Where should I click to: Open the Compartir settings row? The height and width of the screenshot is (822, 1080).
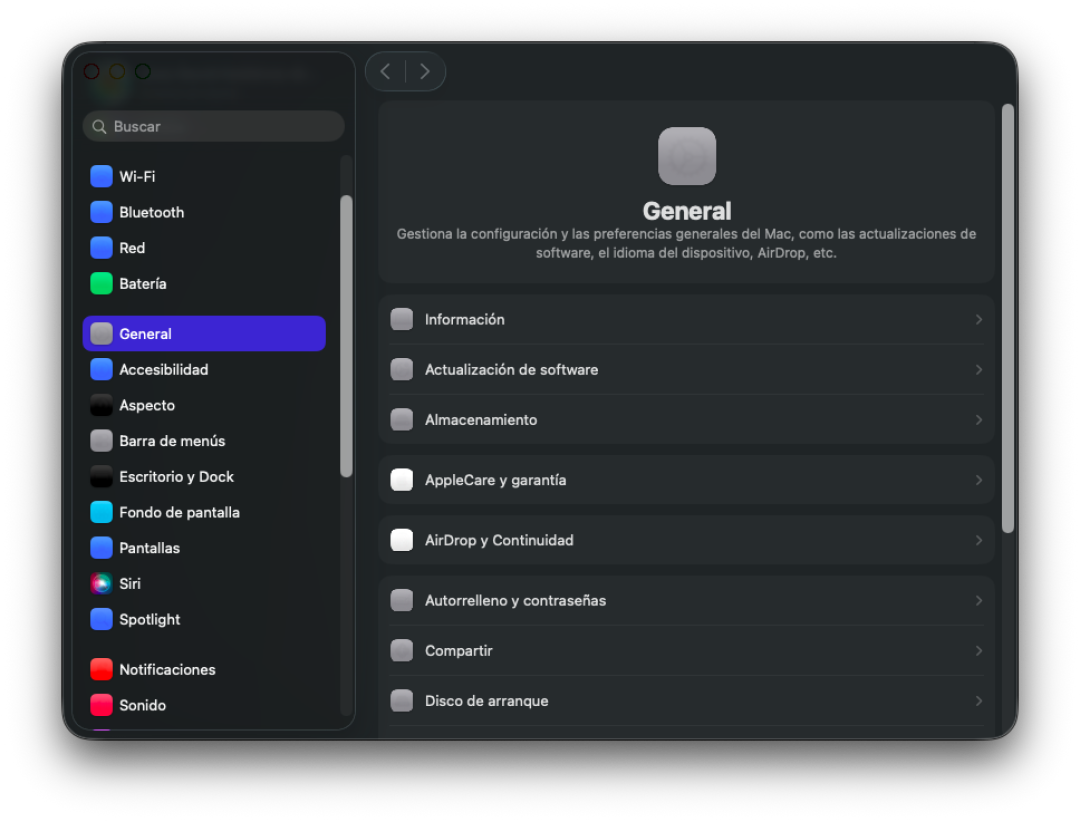pyautogui.click(x=687, y=651)
